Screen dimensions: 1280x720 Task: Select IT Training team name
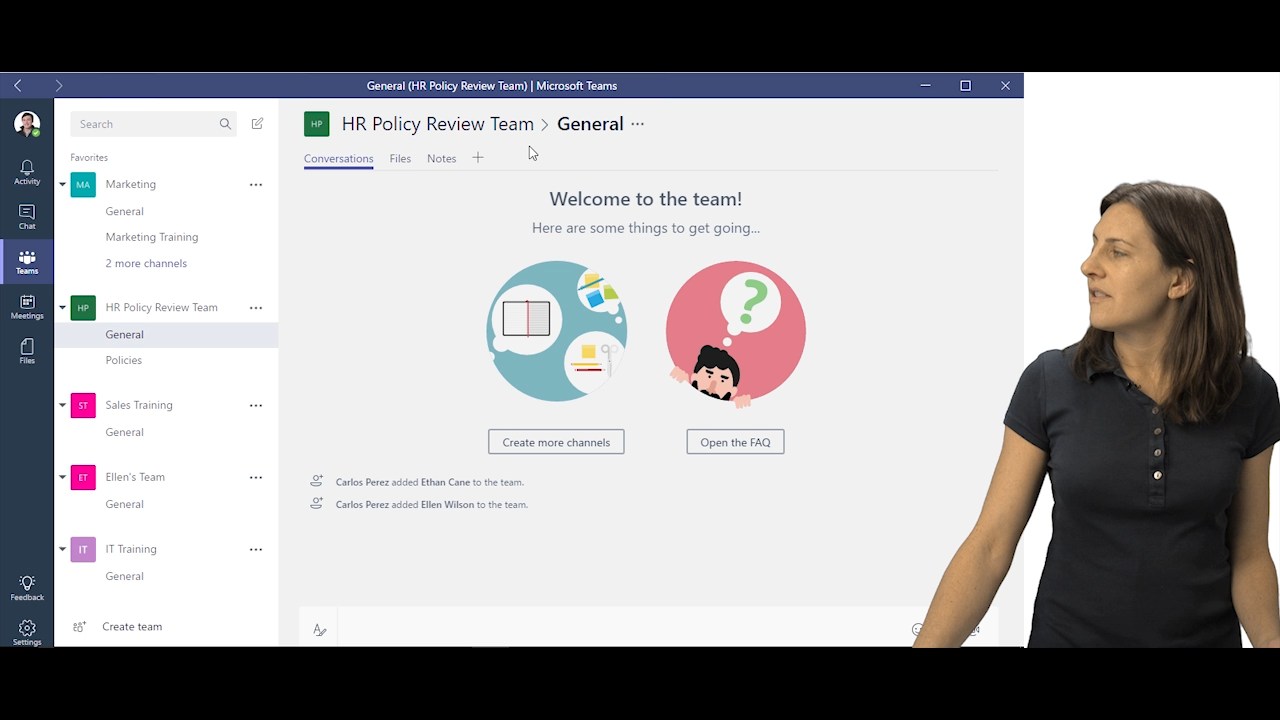coord(131,549)
